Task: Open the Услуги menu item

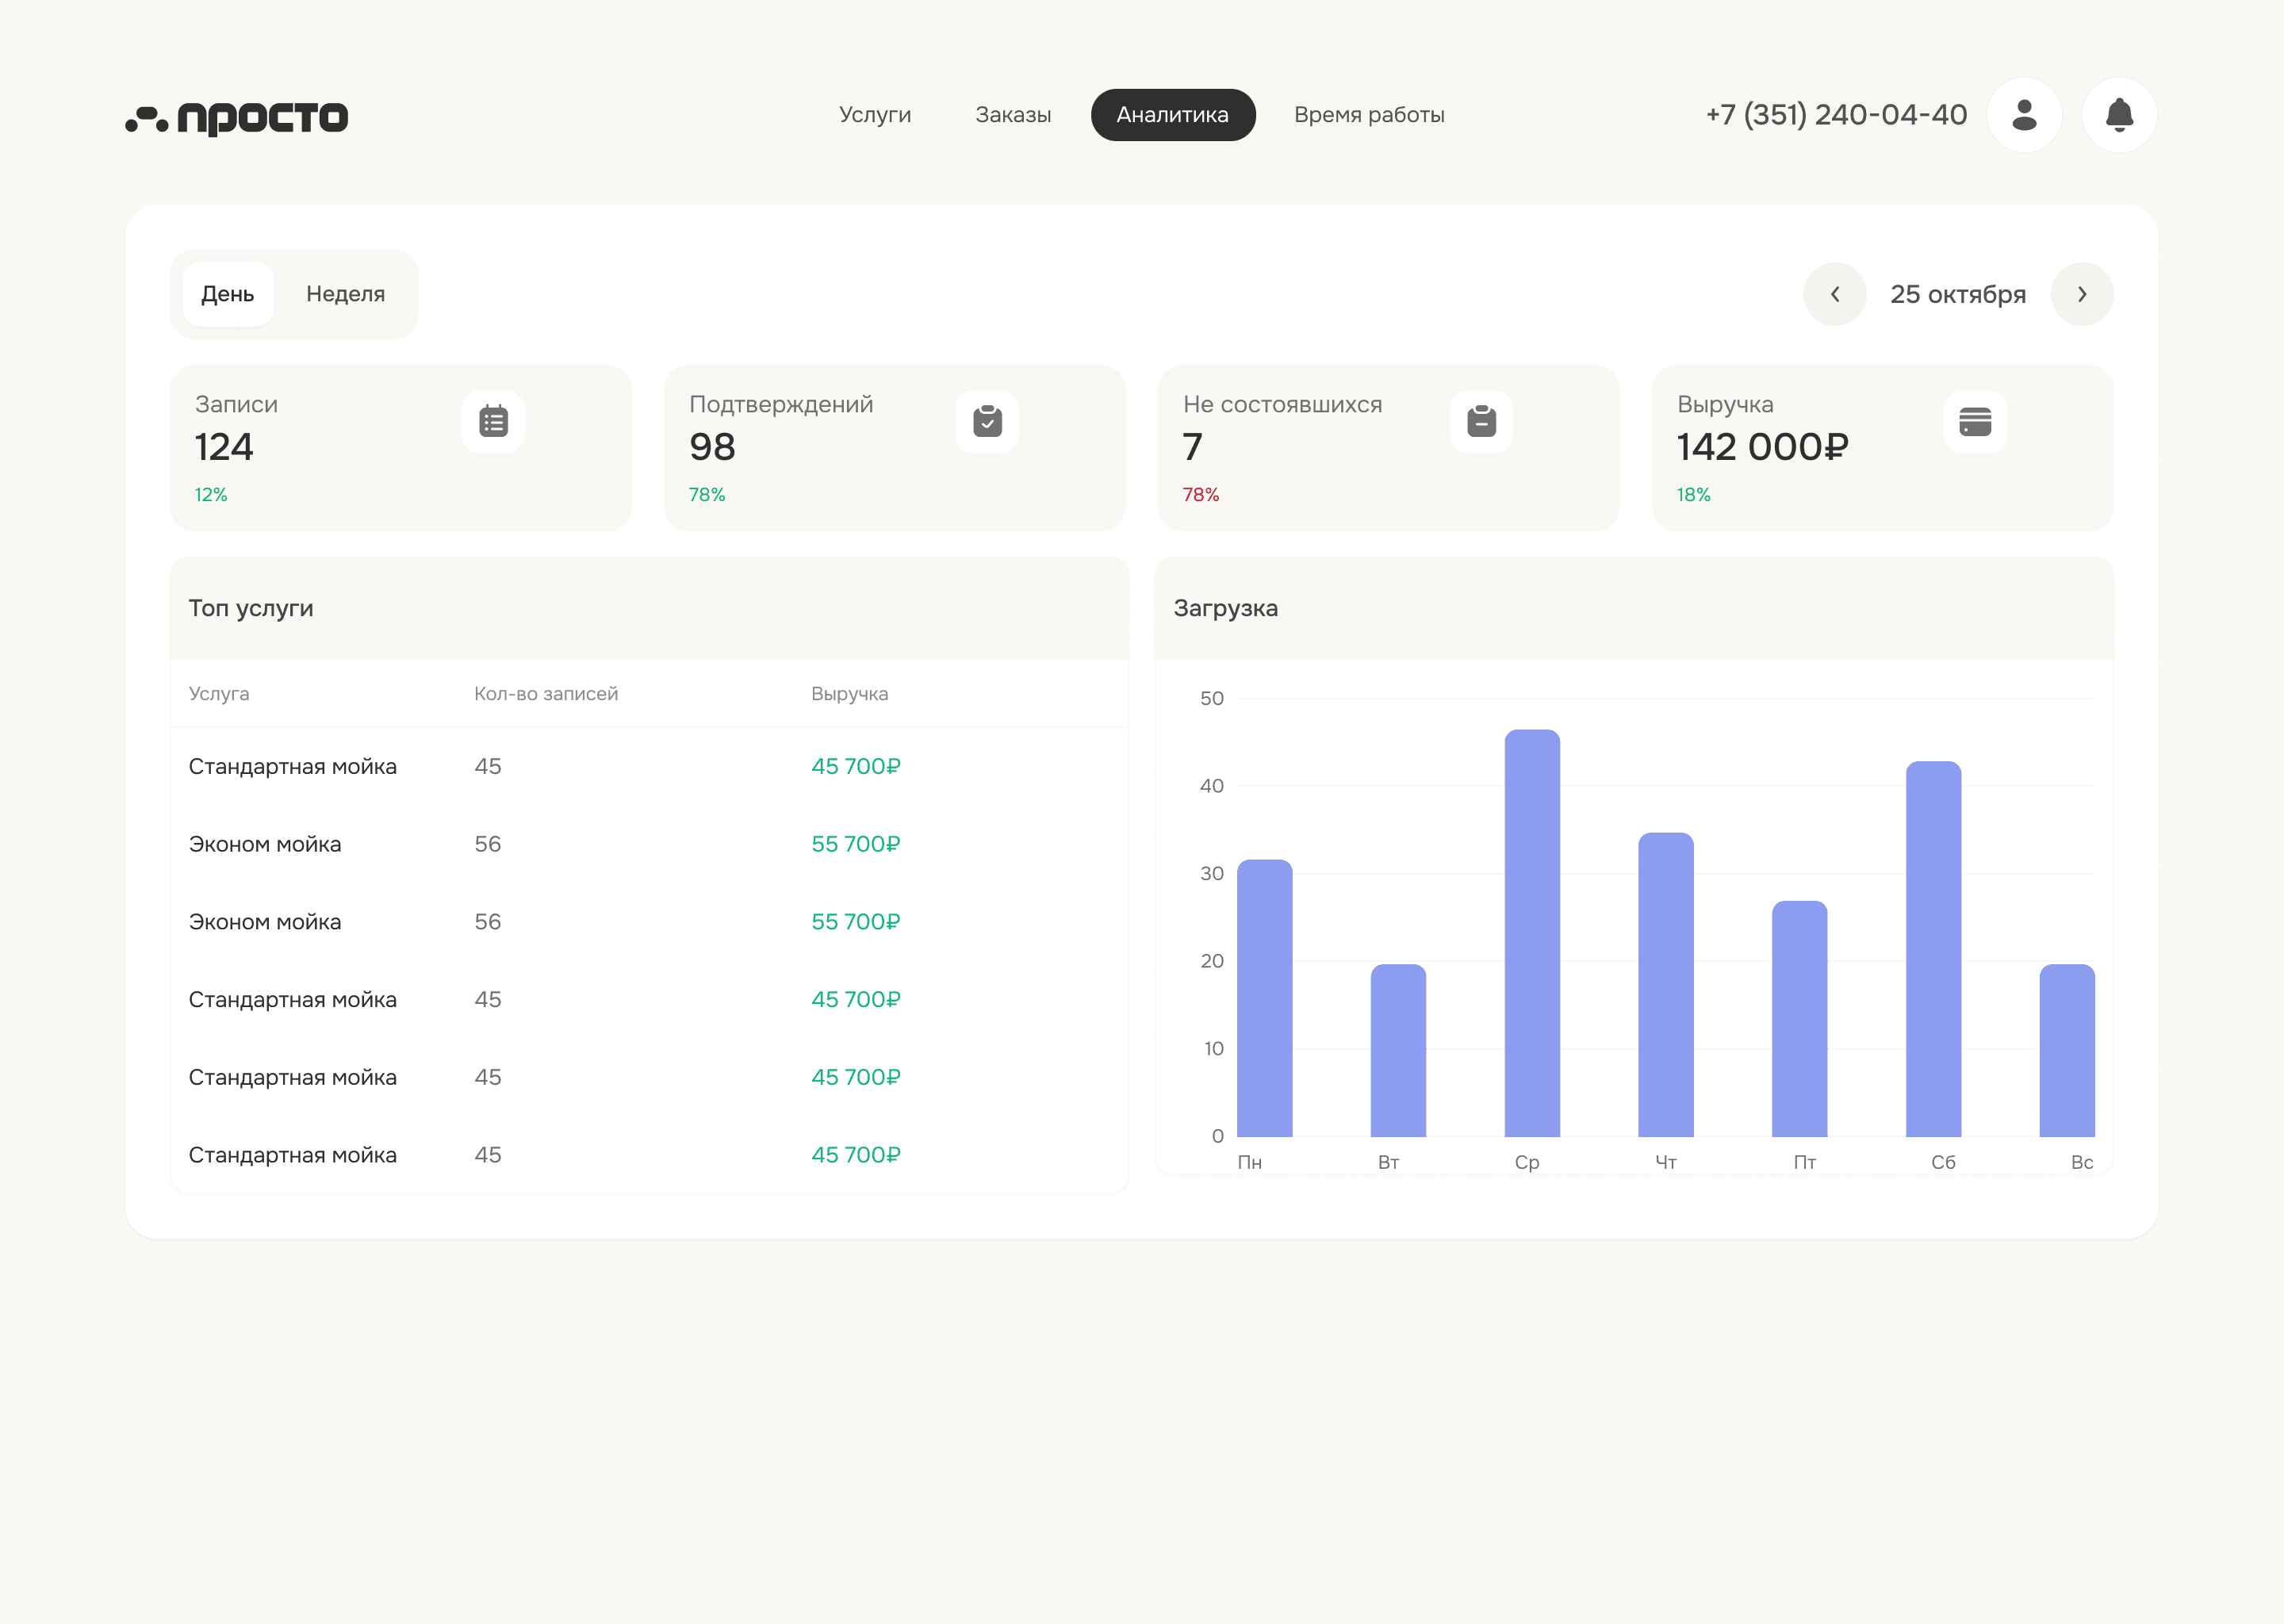Action: point(875,115)
